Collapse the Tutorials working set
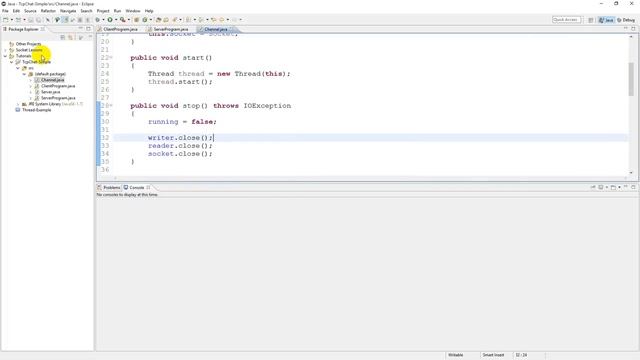The image size is (640, 360). click(x=5, y=56)
